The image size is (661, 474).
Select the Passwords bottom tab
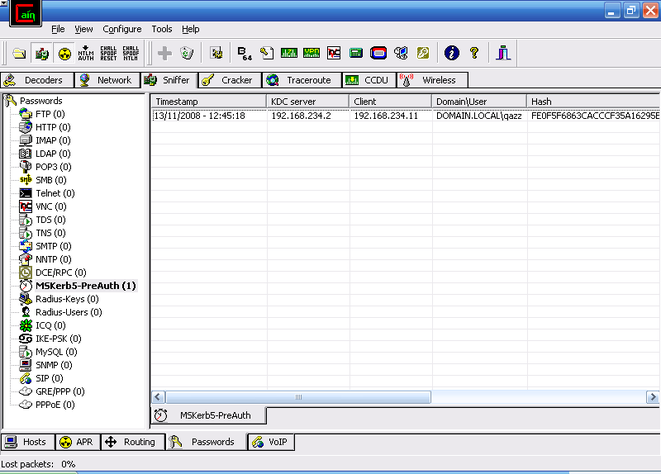click(206, 442)
